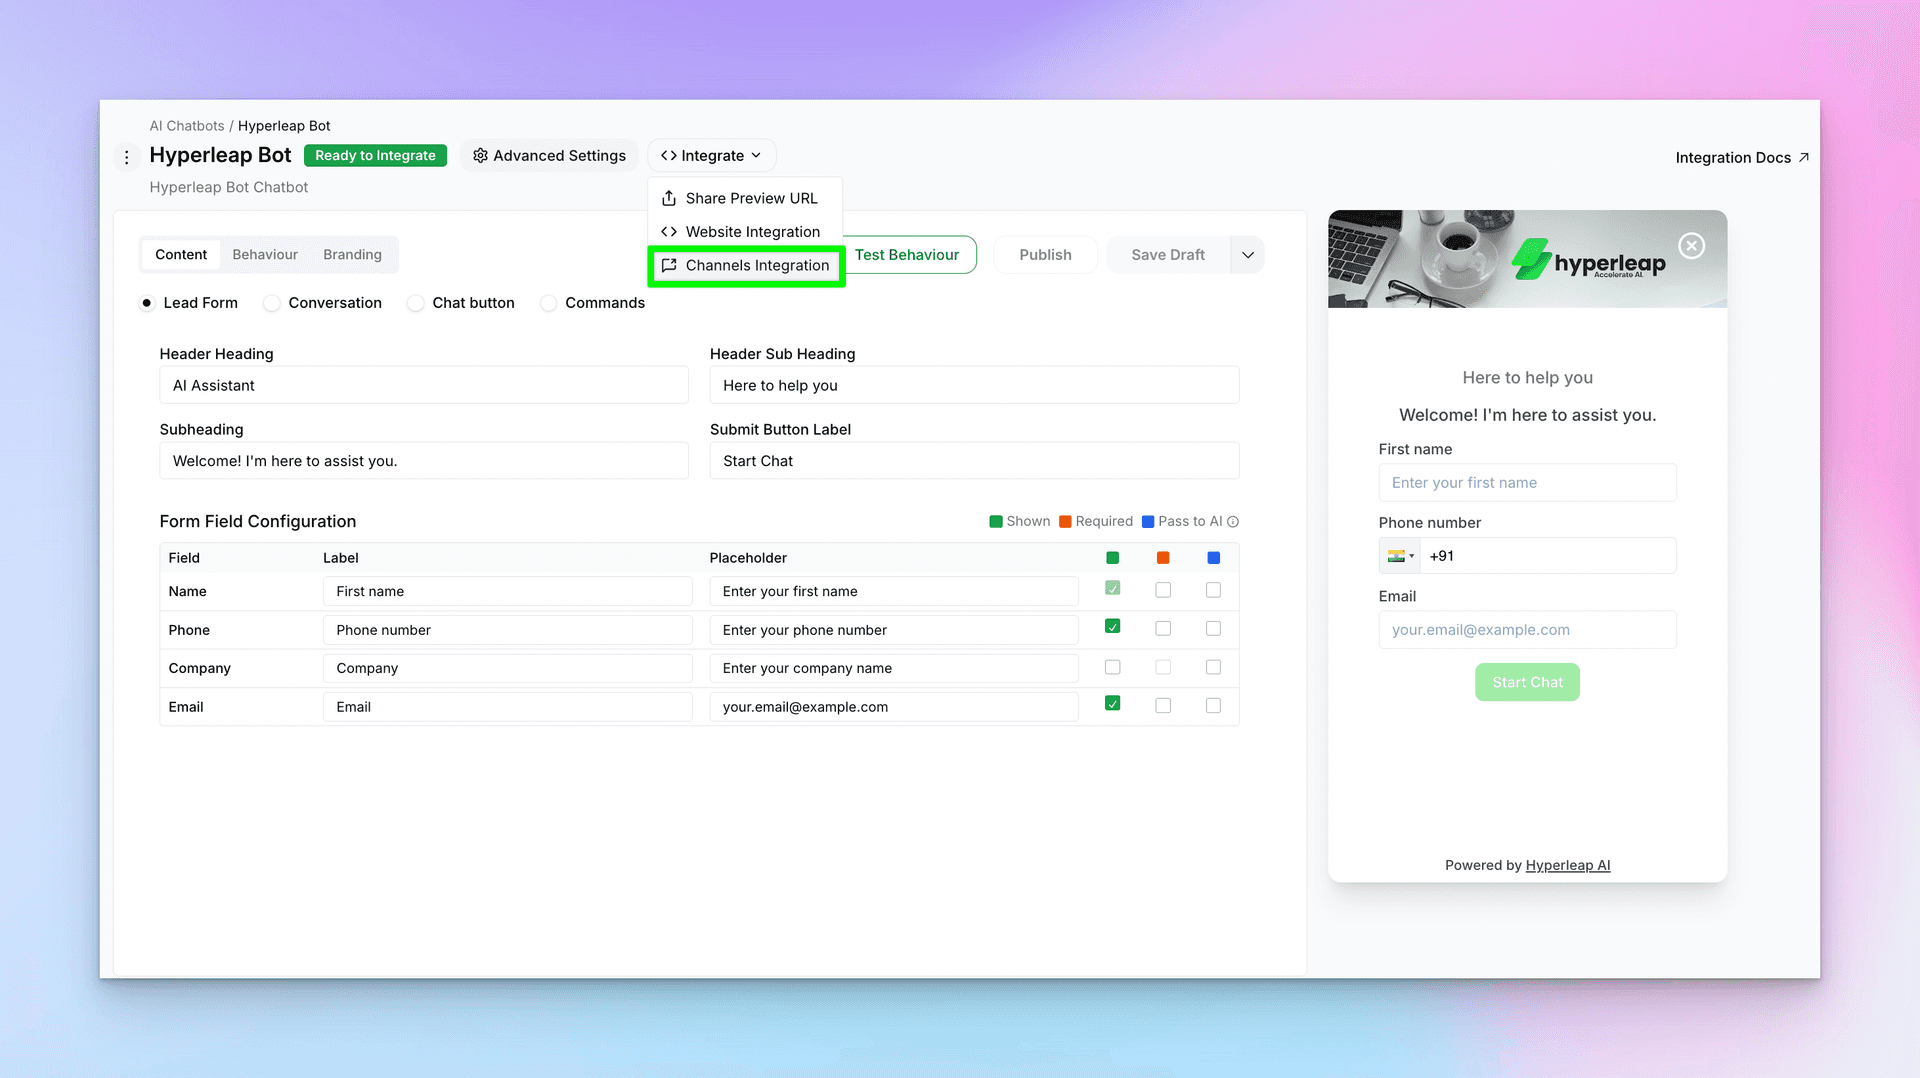Click the Integration Docs arrow icon
Screen dimensions: 1920x1078
point(1803,158)
